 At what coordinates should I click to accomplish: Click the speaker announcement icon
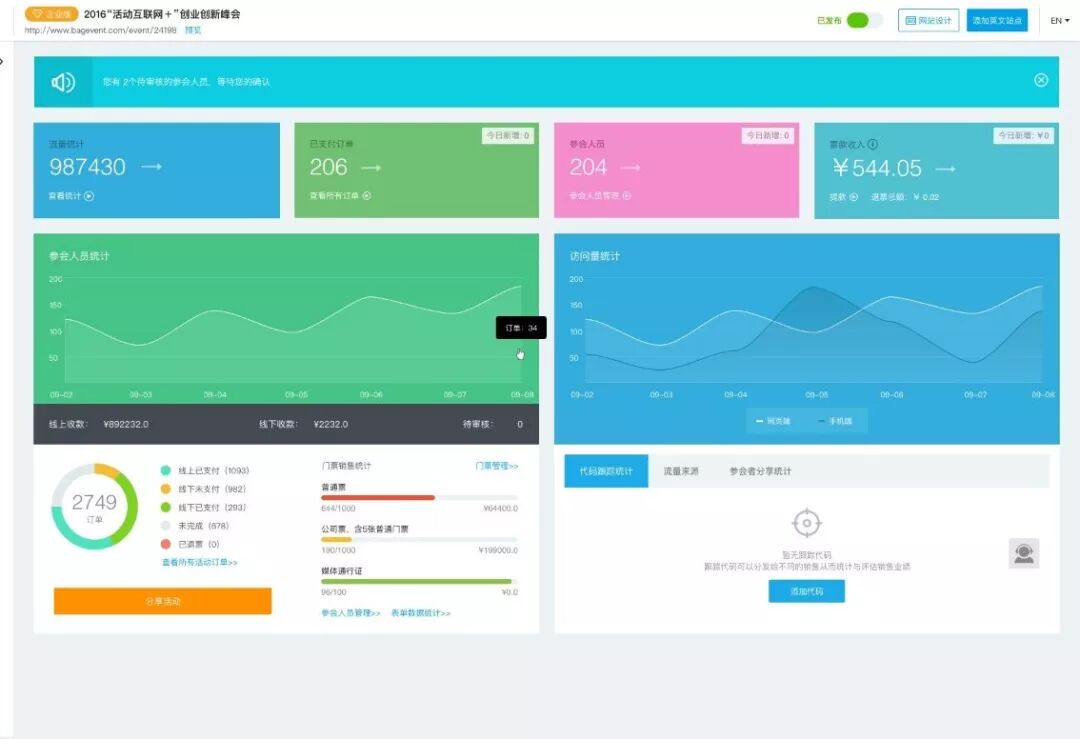63,83
